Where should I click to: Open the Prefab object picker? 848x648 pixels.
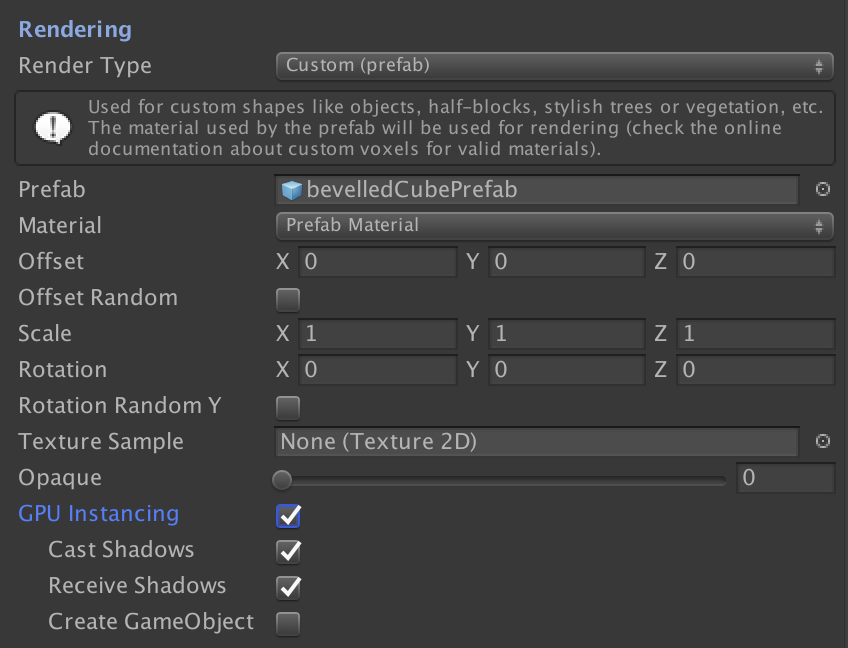(x=822, y=189)
